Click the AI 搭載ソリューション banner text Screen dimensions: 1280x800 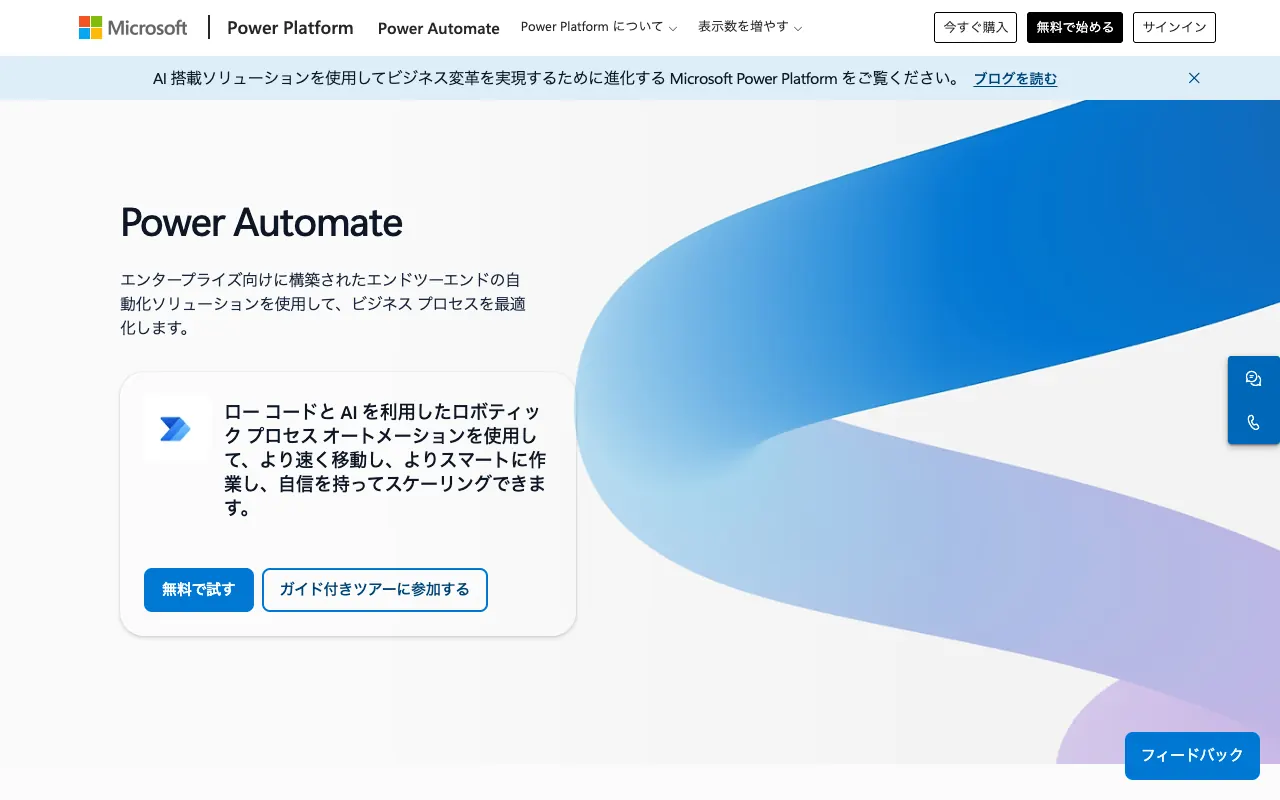(558, 78)
